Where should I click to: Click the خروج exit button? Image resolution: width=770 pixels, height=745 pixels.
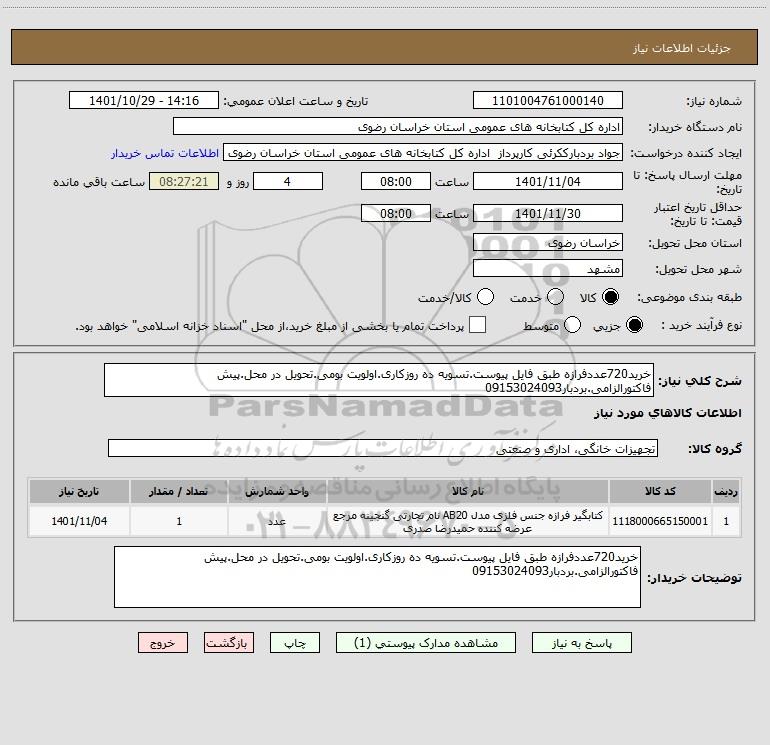click(x=163, y=643)
